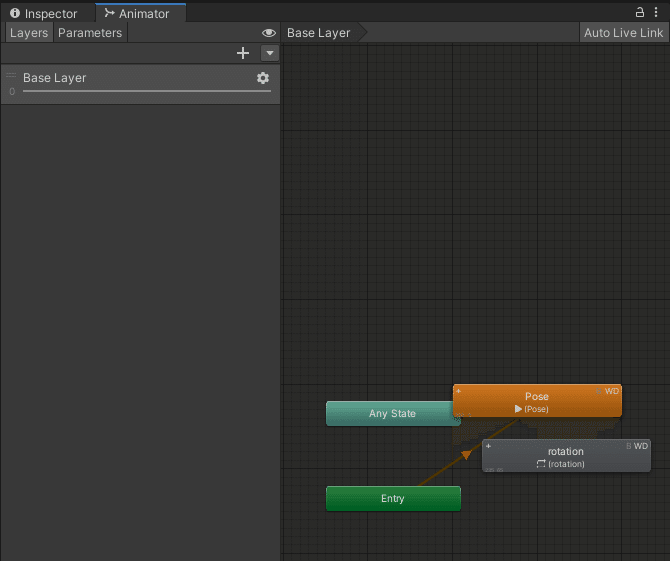Screen dimensions: 670x561
Task: Open the Parameters tab
Action: coord(90,33)
